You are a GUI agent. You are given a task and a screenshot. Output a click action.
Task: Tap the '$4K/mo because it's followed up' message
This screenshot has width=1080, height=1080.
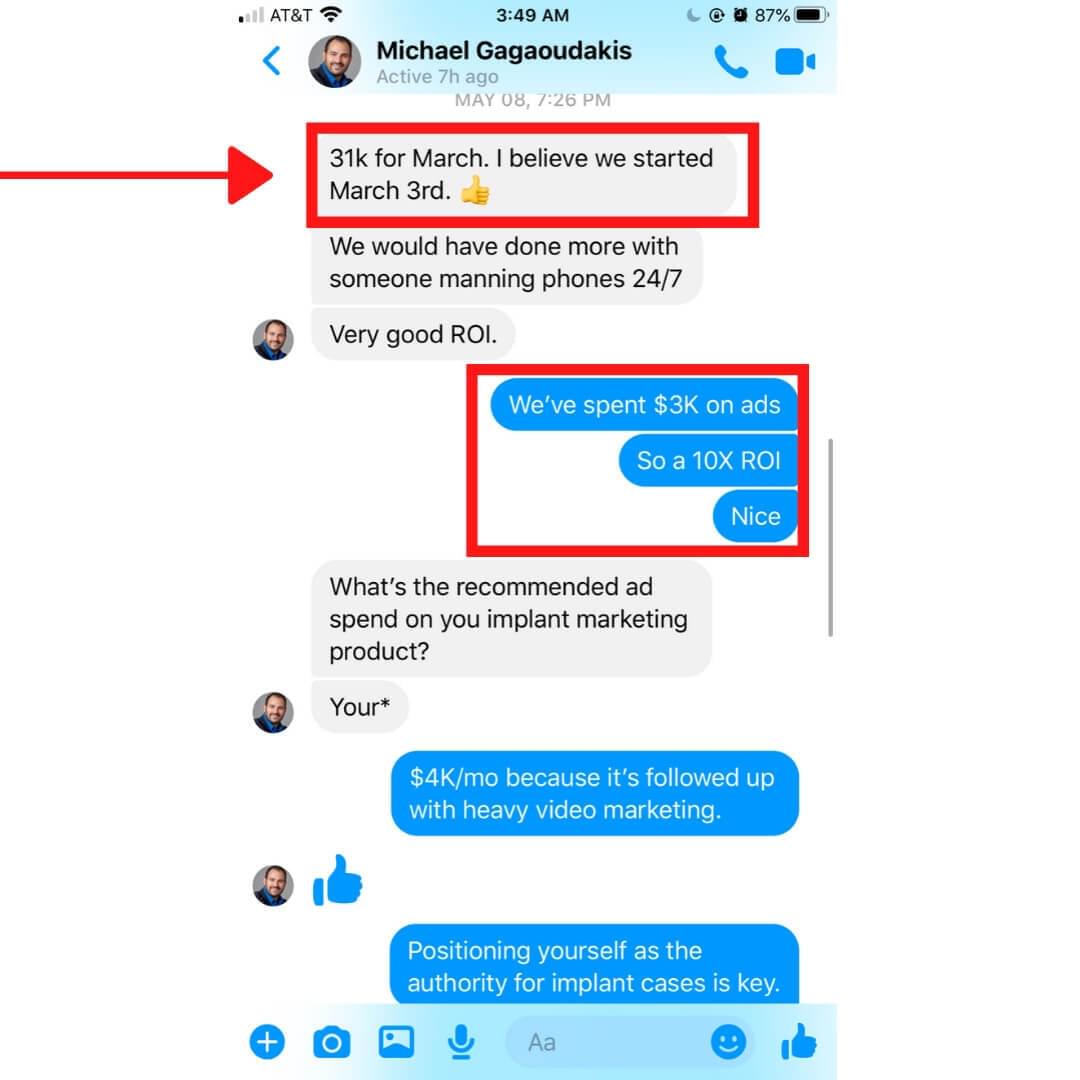click(594, 793)
